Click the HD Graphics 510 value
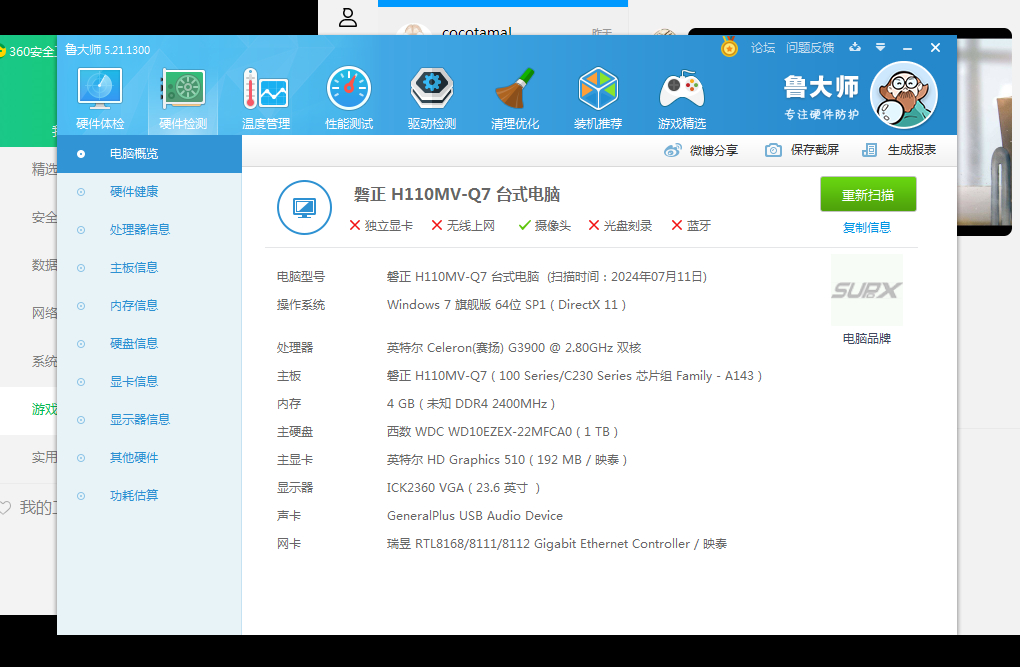Viewport: 1020px width, 667px height. (x=507, y=459)
